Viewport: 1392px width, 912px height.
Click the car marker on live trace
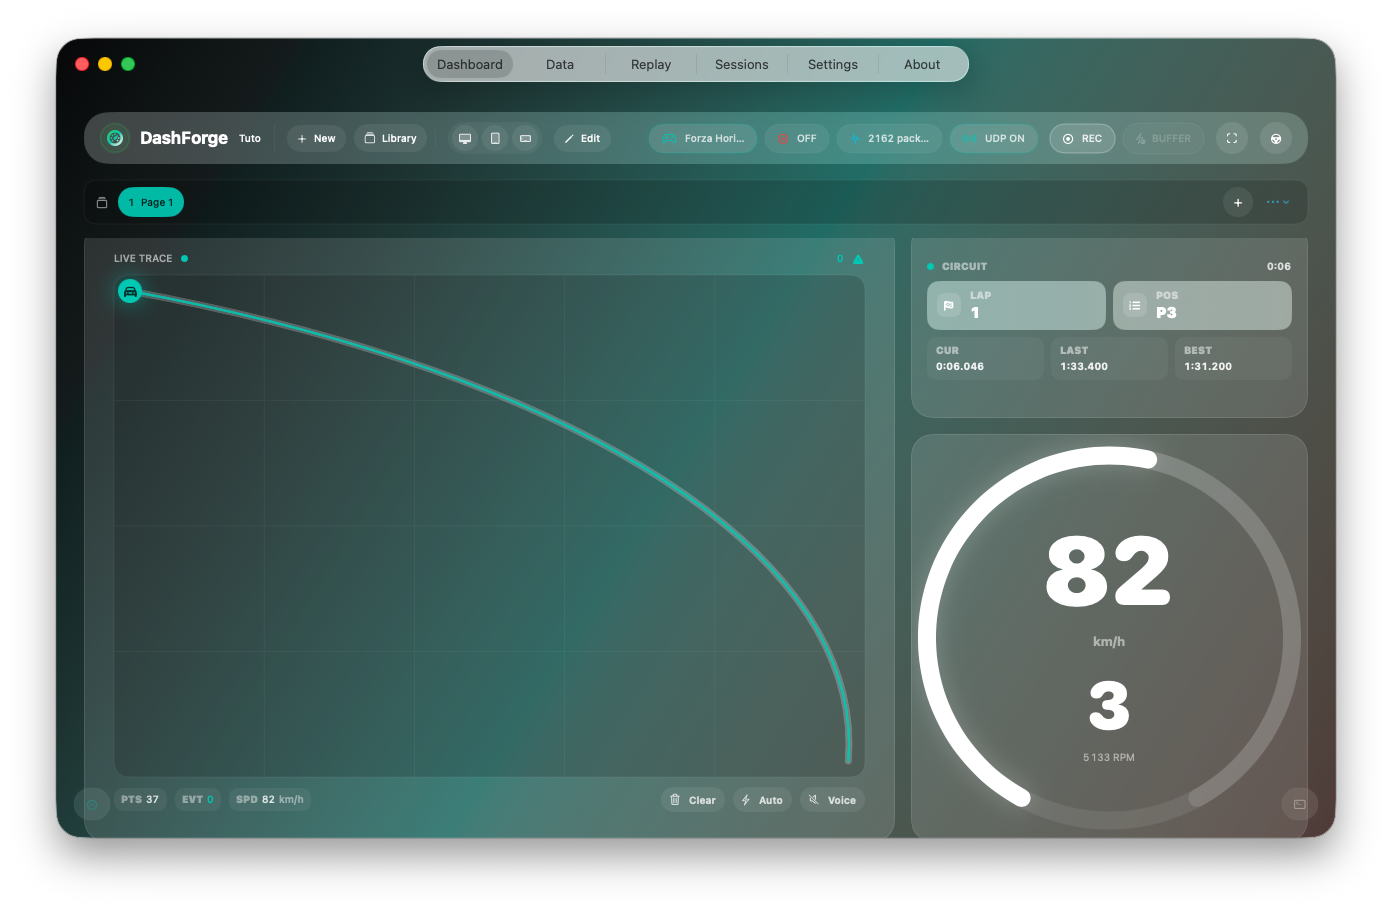(130, 291)
